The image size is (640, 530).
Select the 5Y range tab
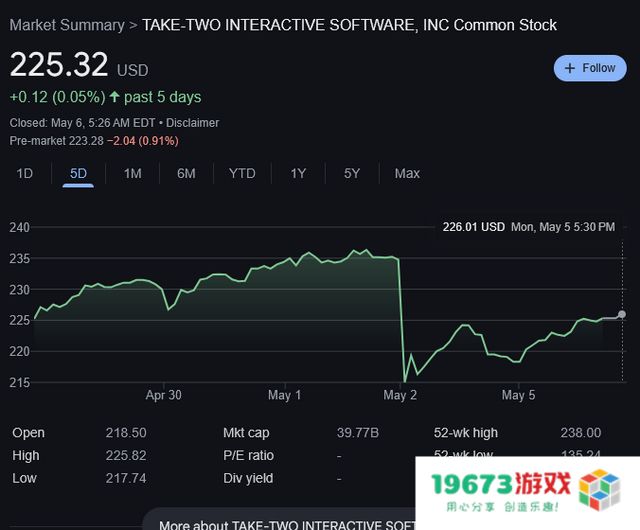352,174
